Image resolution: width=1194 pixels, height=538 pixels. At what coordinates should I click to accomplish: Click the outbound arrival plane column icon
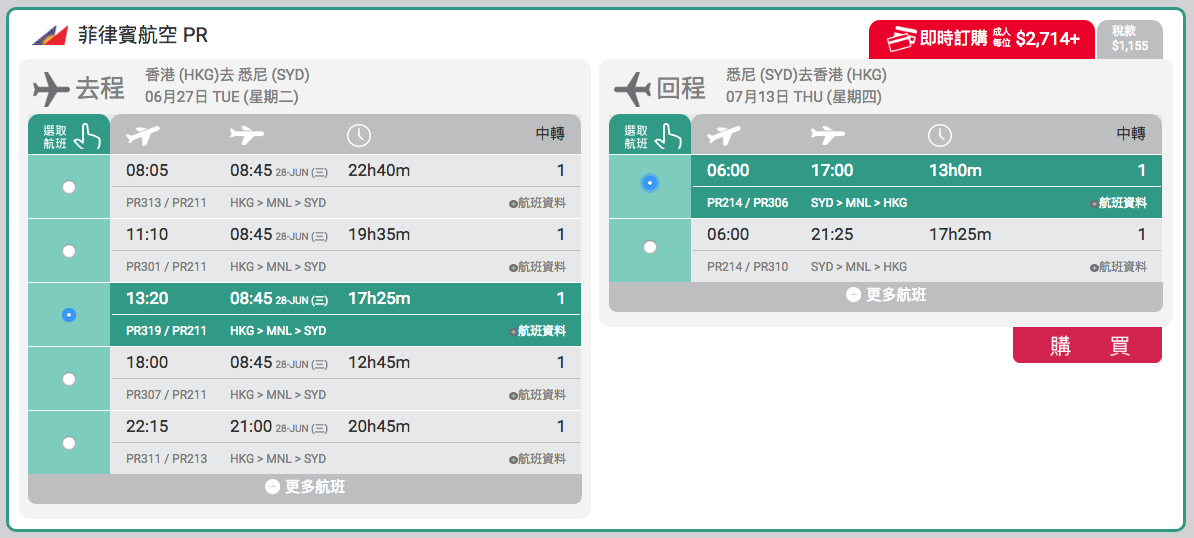coord(247,135)
